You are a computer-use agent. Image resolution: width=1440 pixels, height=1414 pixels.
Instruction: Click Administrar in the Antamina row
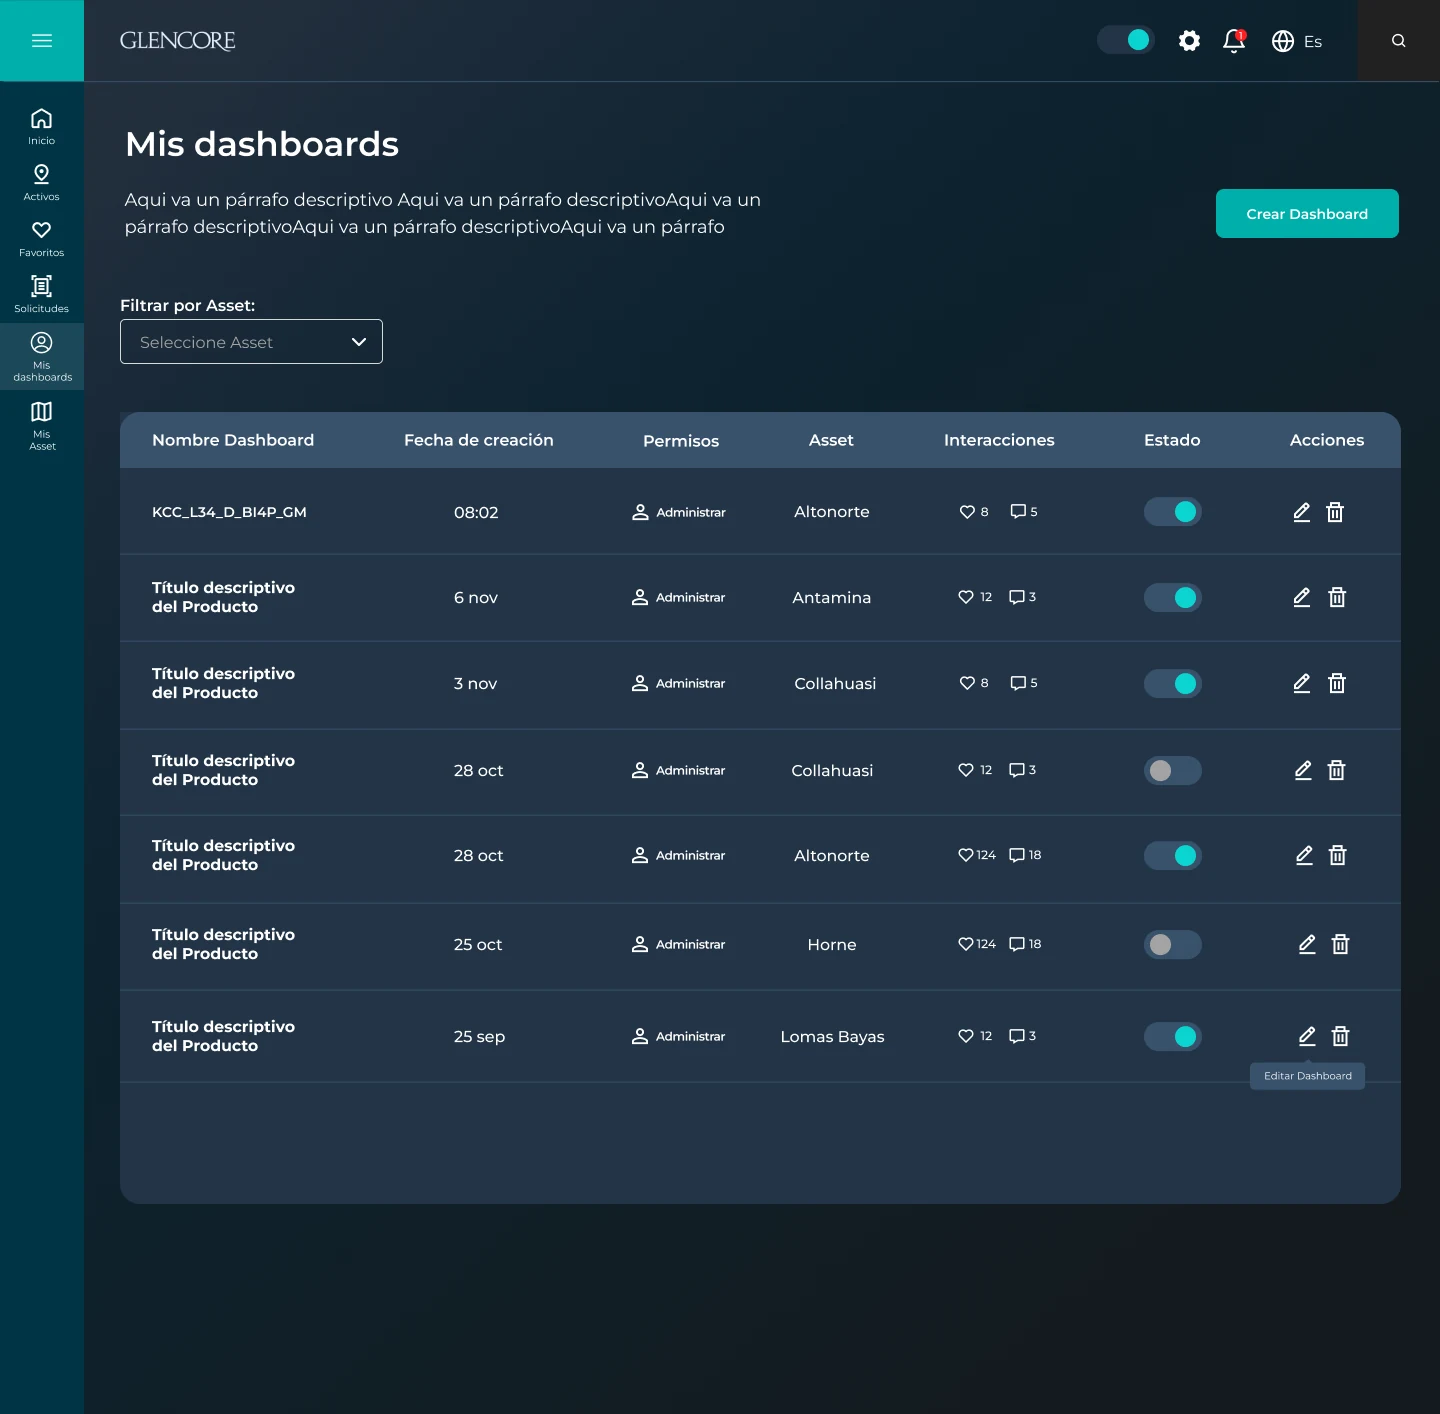(679, 597)
